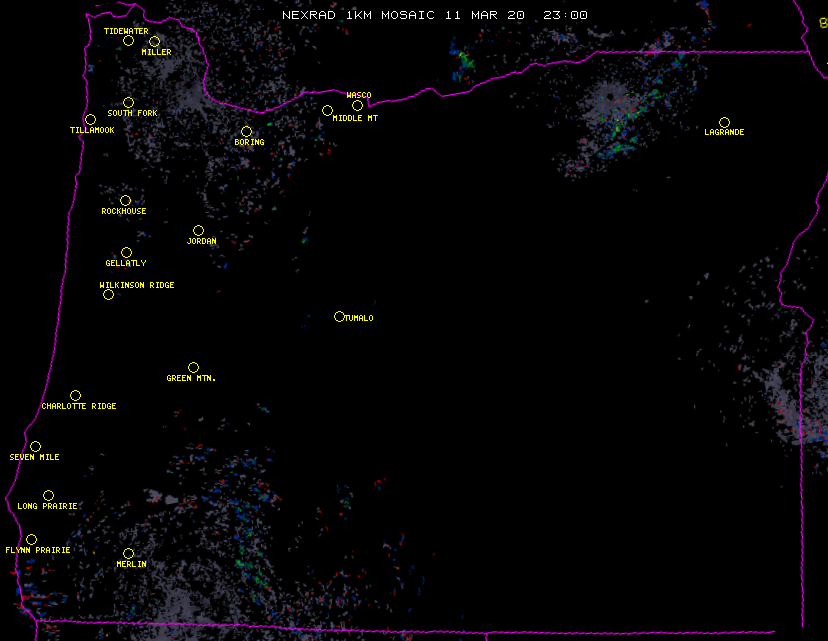This screenshot has height=641, width=828.
Task: Click the Tidewater station circle marker
Action: [x=128, y=41]
